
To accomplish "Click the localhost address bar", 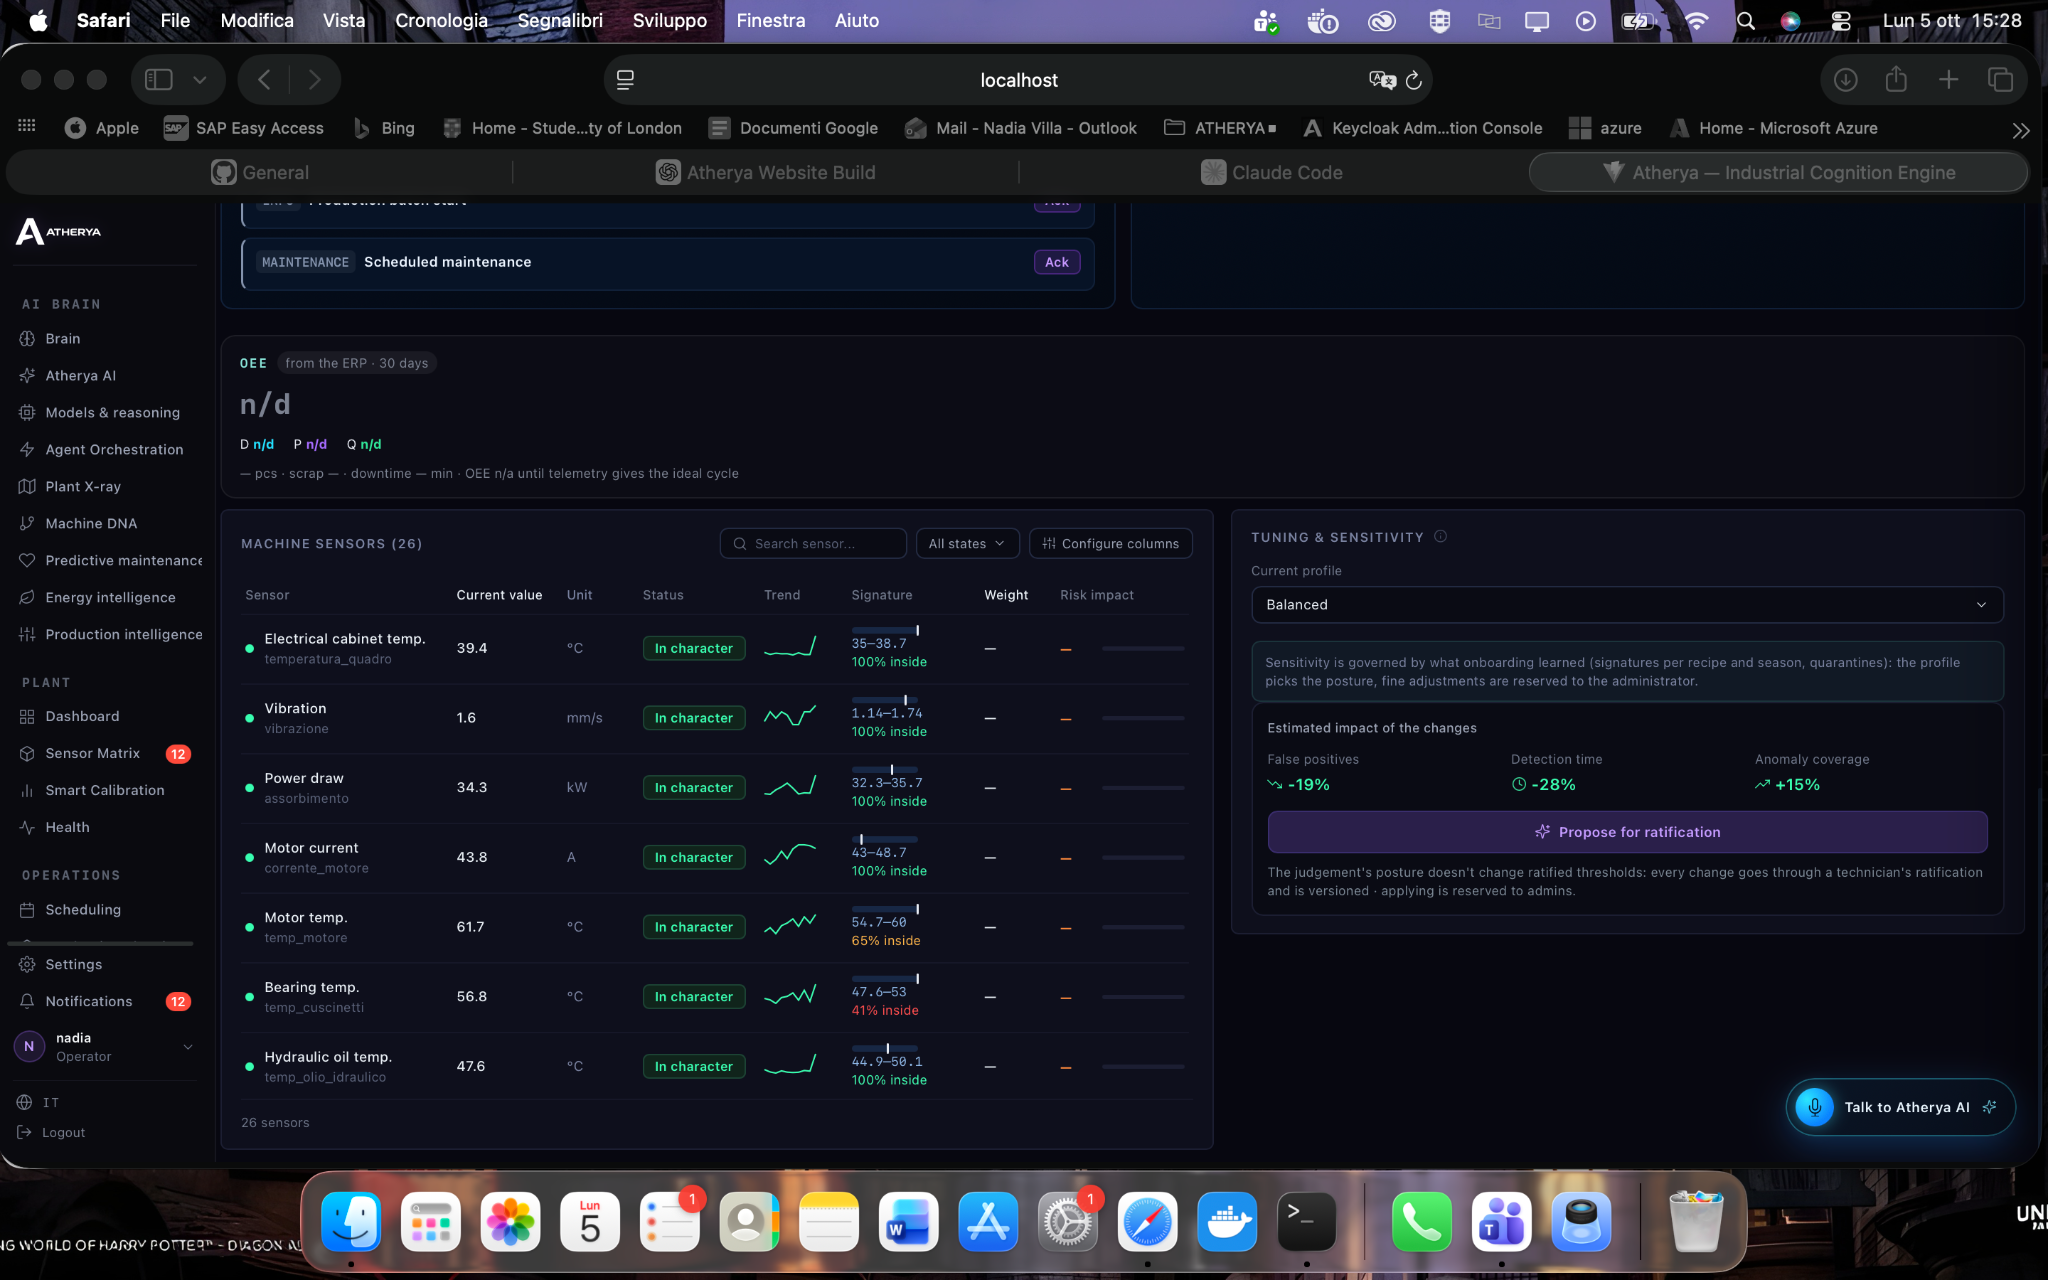I will pyautogui.click(x=1018, y=80).
